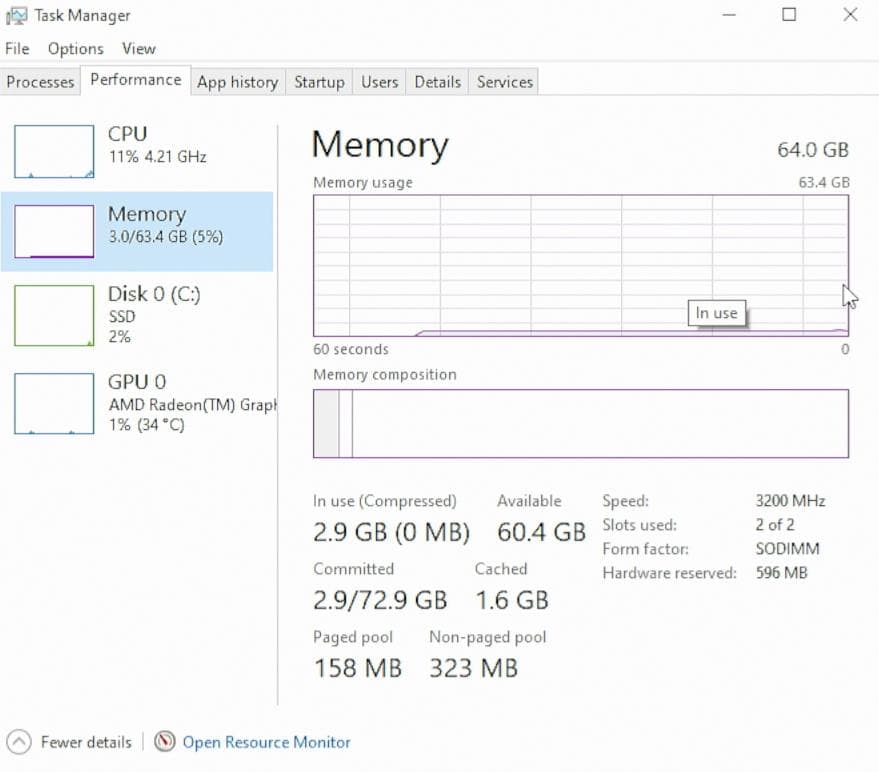Open the Users tab

[379, 82]
